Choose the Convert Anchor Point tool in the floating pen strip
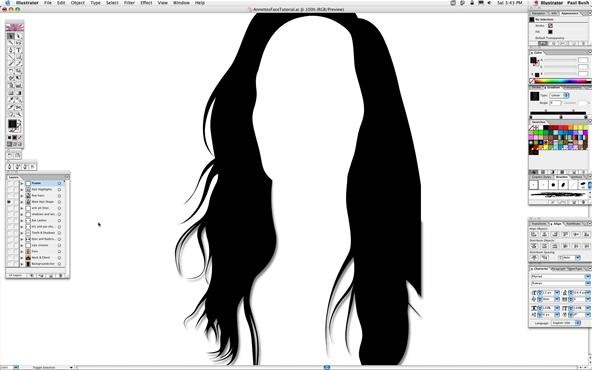The height and width of the screenshot is (370, 592). [33, 166]
